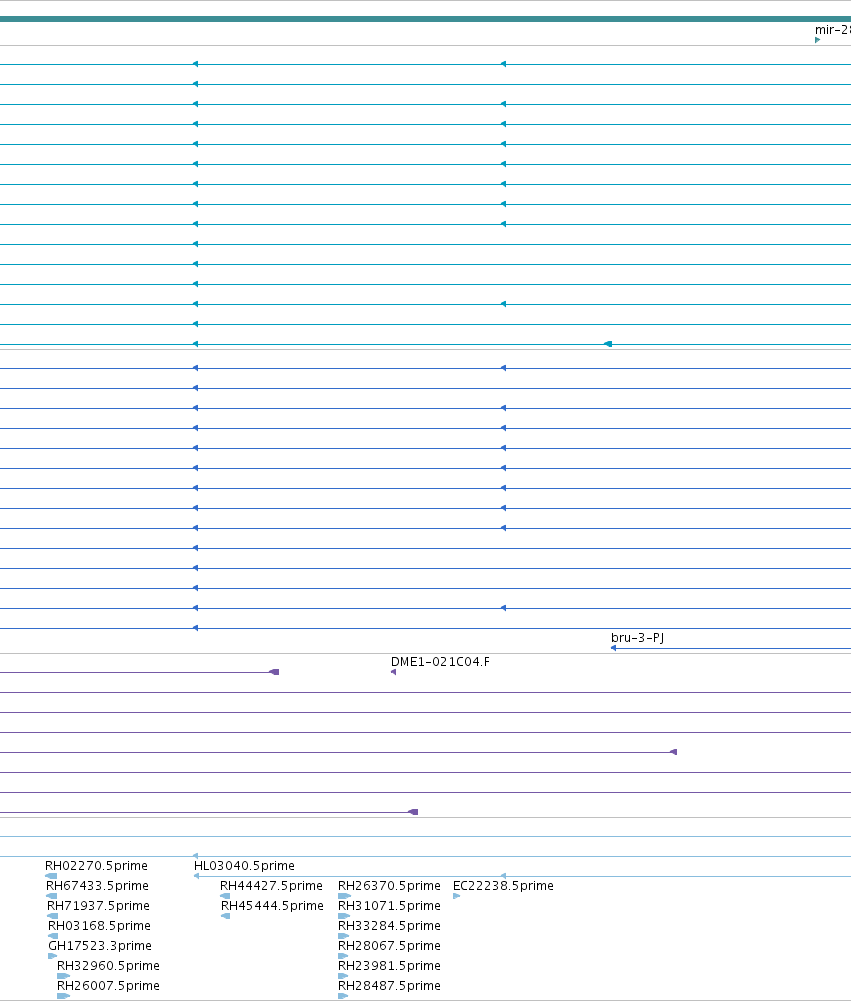Click the bru-3-PJ transcript label
This screenshot has height=1001, width=851.
tap(637, 638)
